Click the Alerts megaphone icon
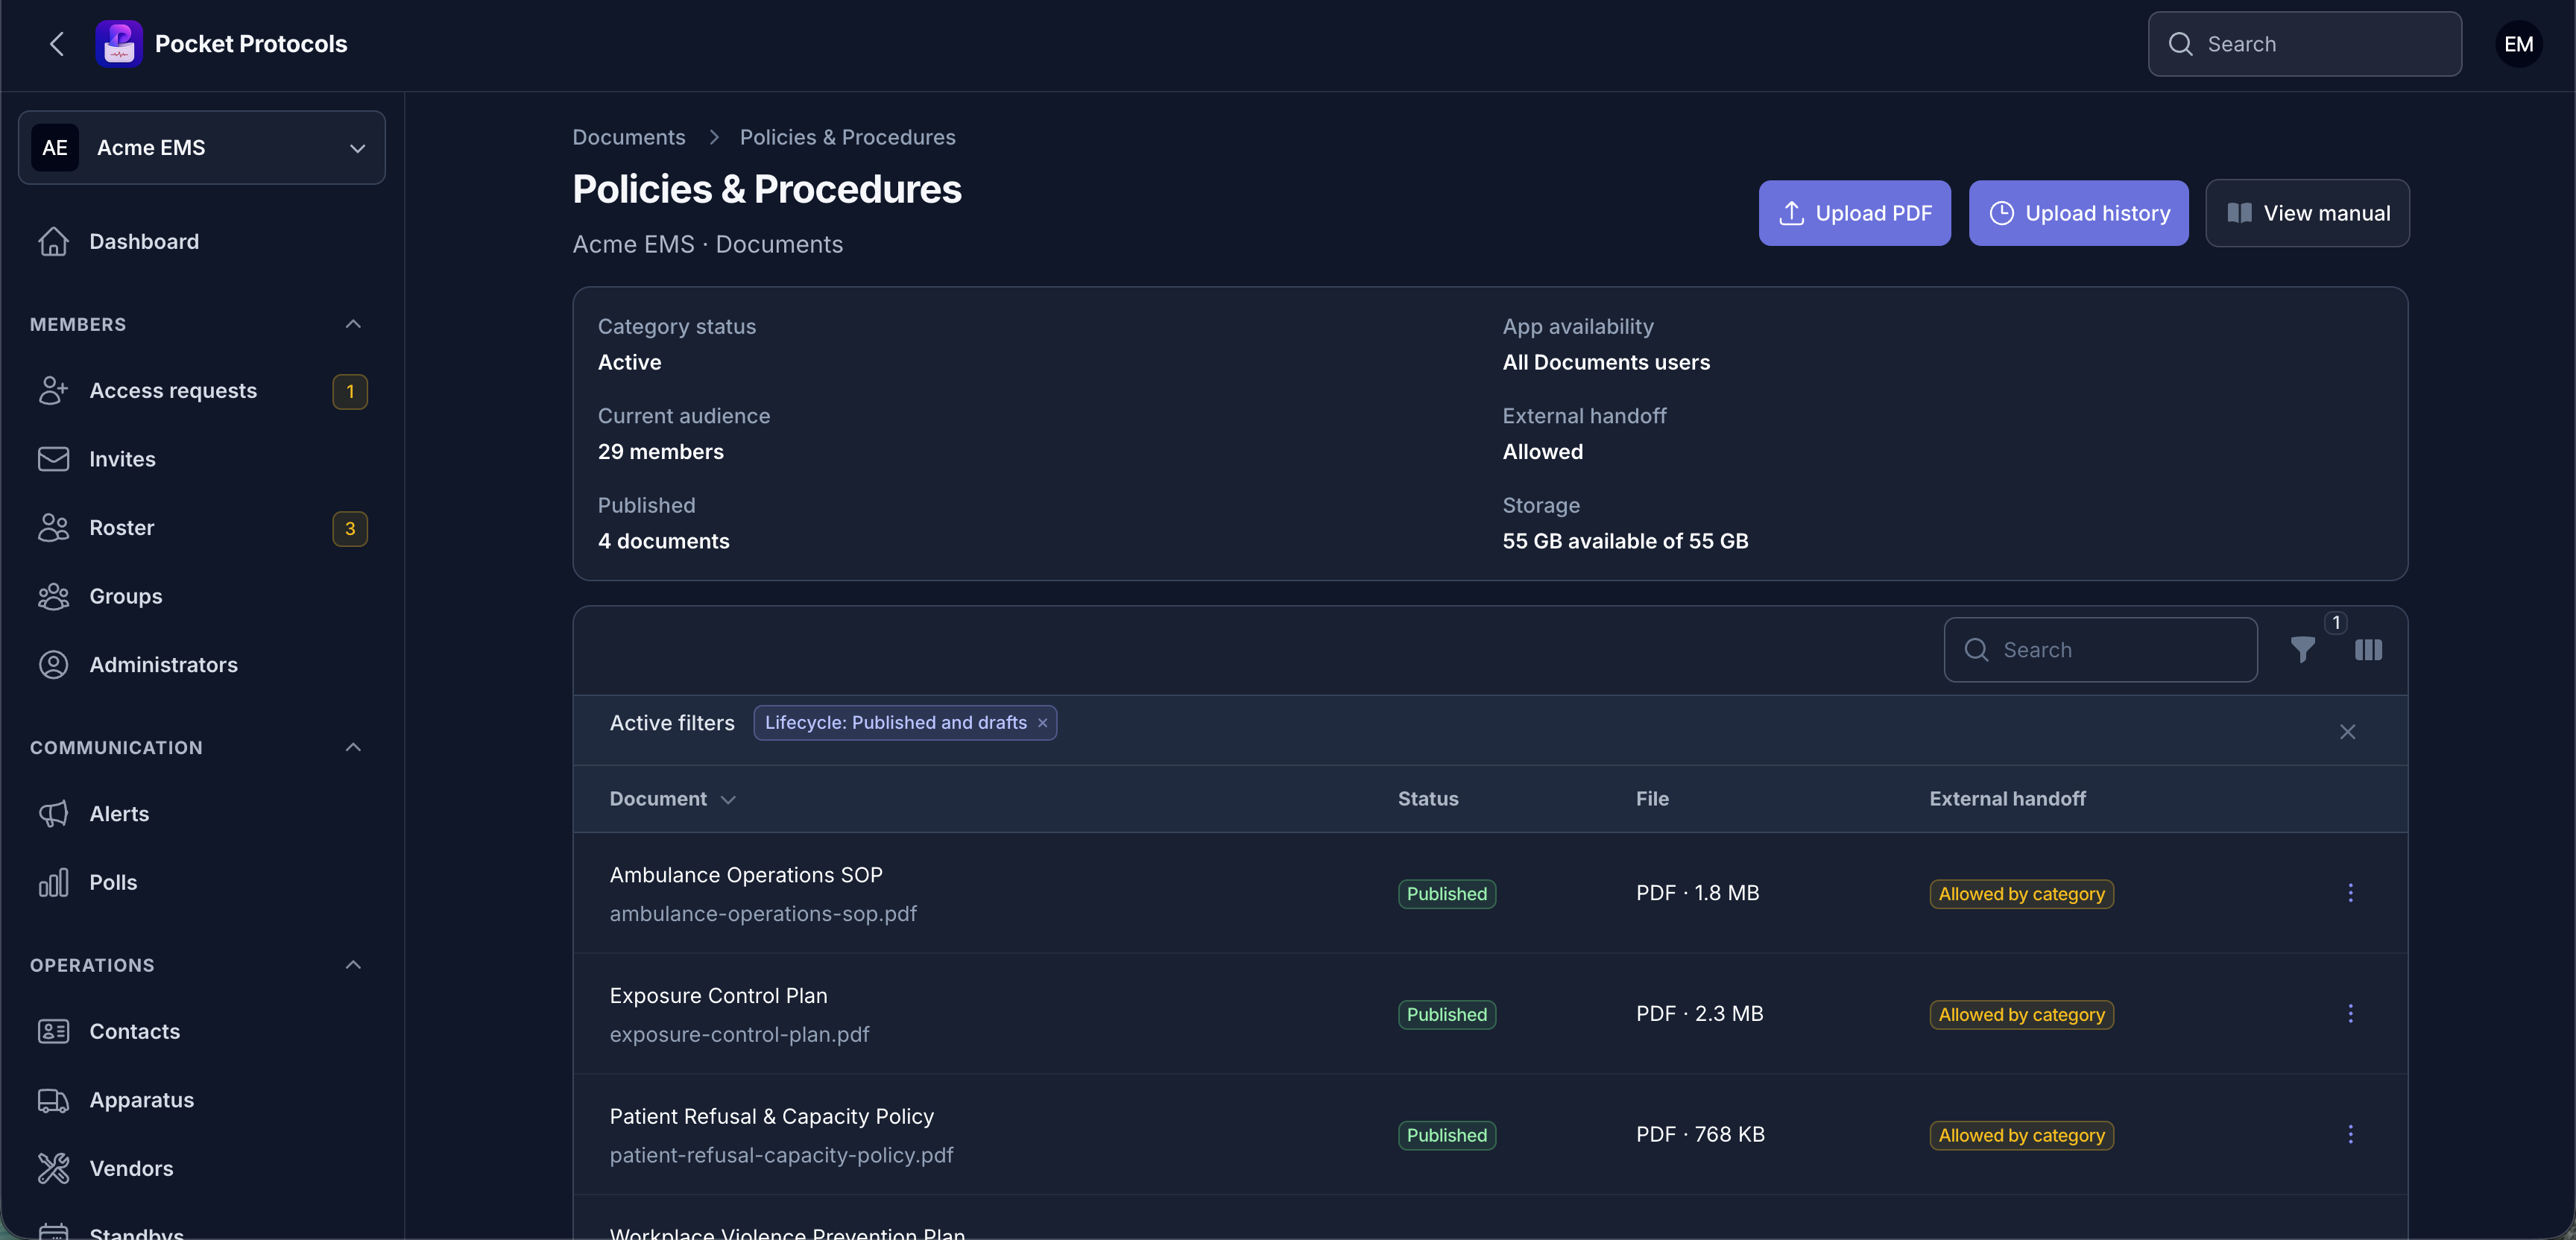Screen dimensions: 2576x1240 53,814
